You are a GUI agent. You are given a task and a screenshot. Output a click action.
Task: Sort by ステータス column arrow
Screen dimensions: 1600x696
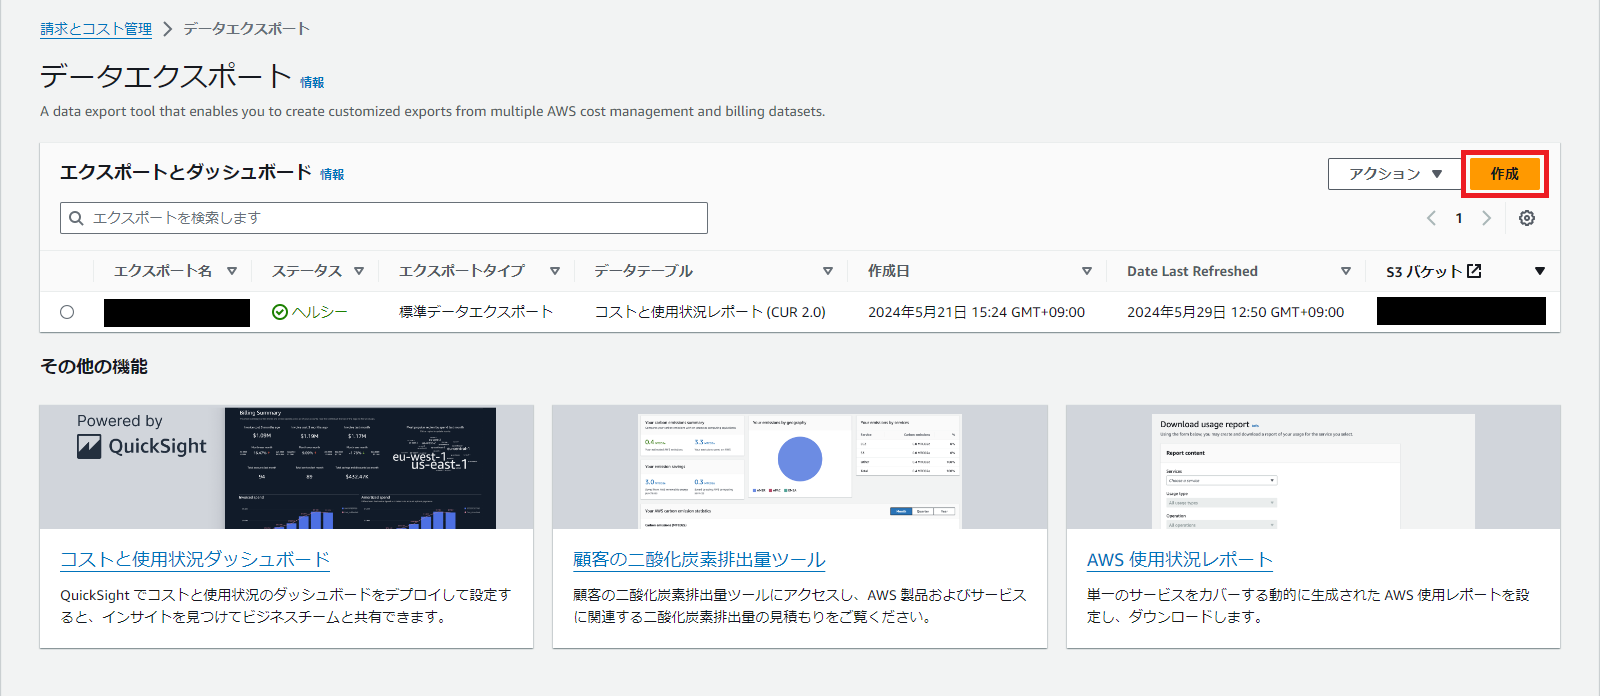(x=359, y=271)
